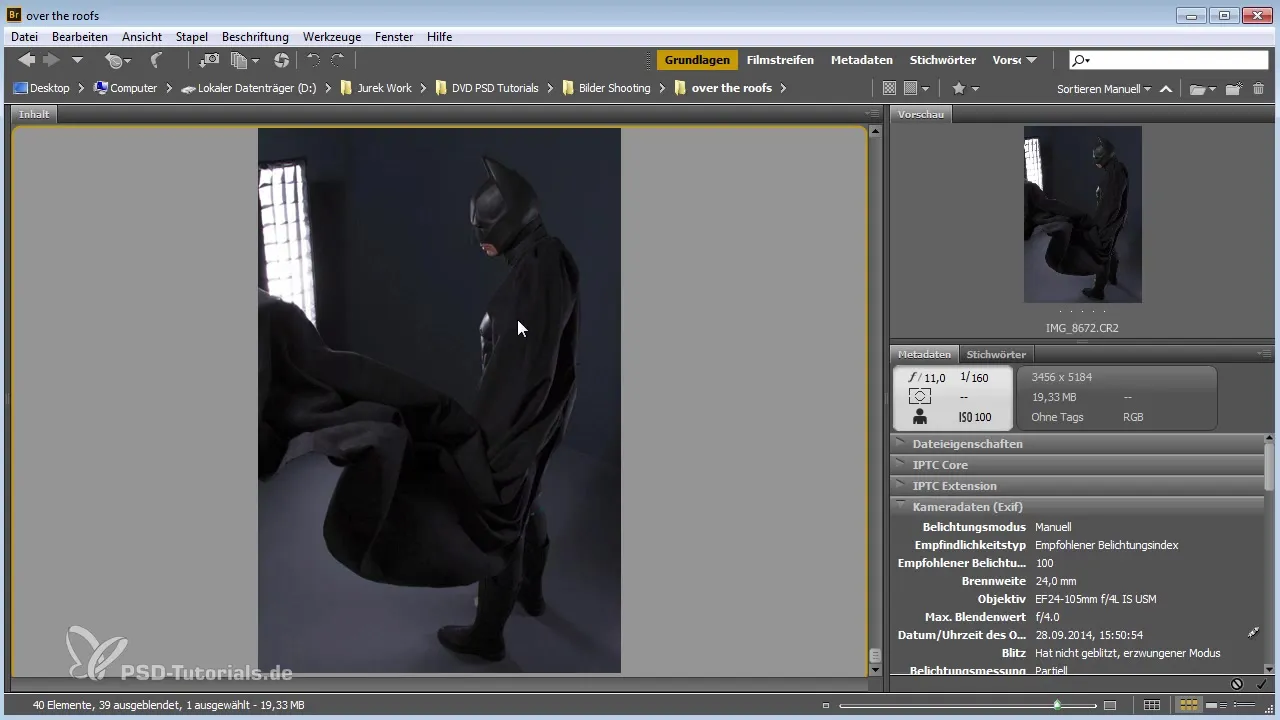This screenshot has width=1280, height=720.
Task: Open Bearbeiten menu
Action: pos(80,36)
